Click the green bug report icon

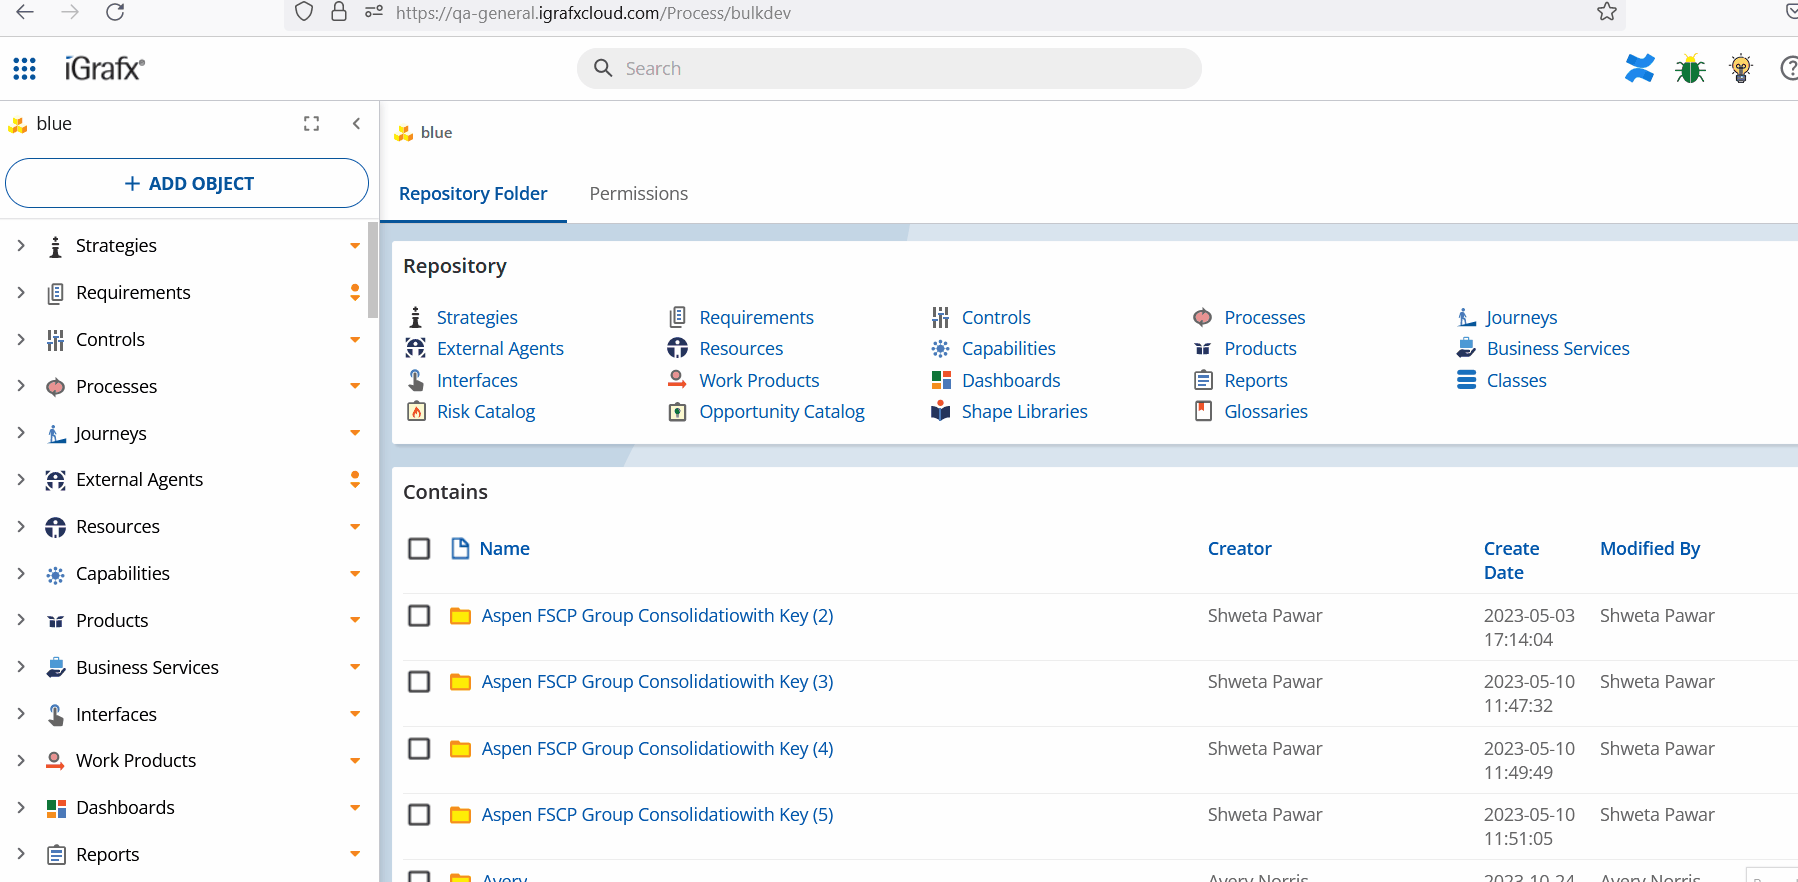tap(1690, 69)
